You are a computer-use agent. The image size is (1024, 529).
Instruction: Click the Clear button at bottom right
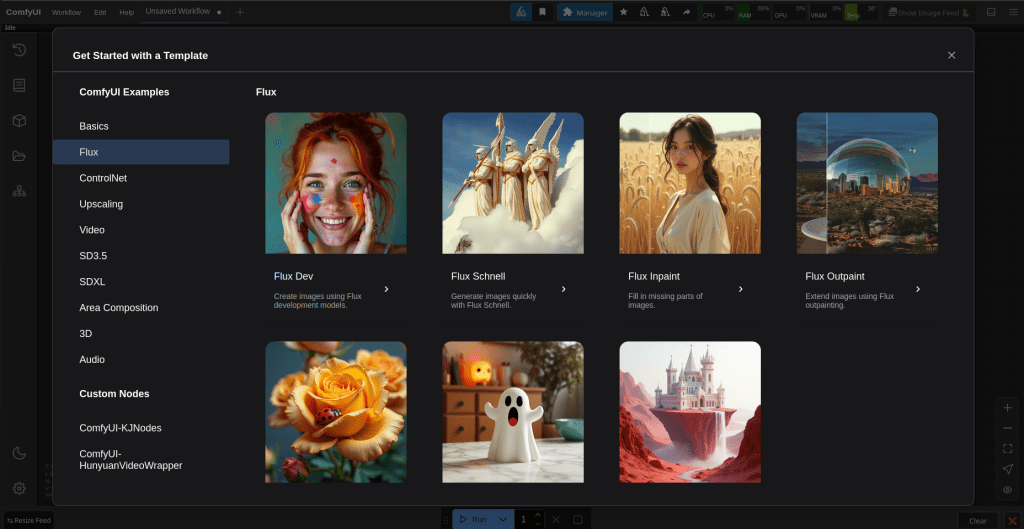(x=977, y=520)
